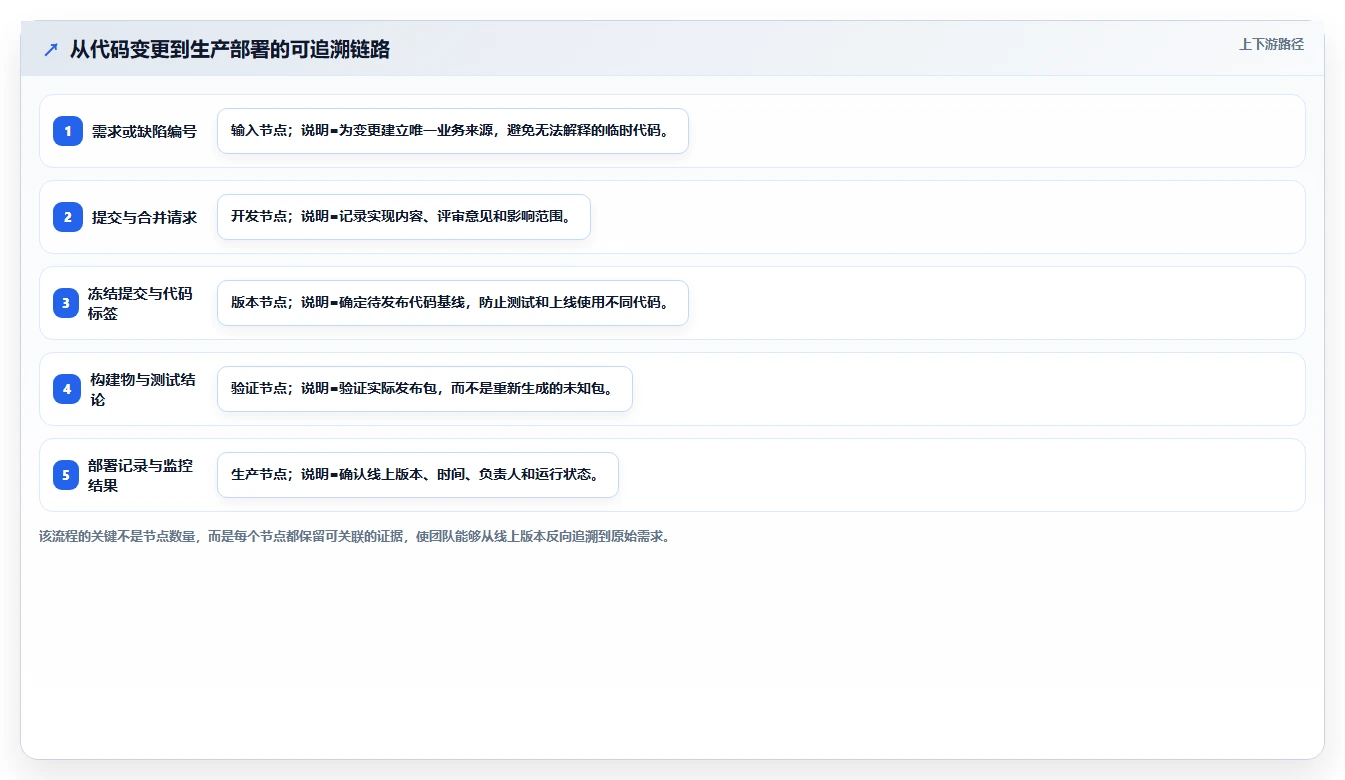Click the arrow icon beside the title

coord(51,49)
